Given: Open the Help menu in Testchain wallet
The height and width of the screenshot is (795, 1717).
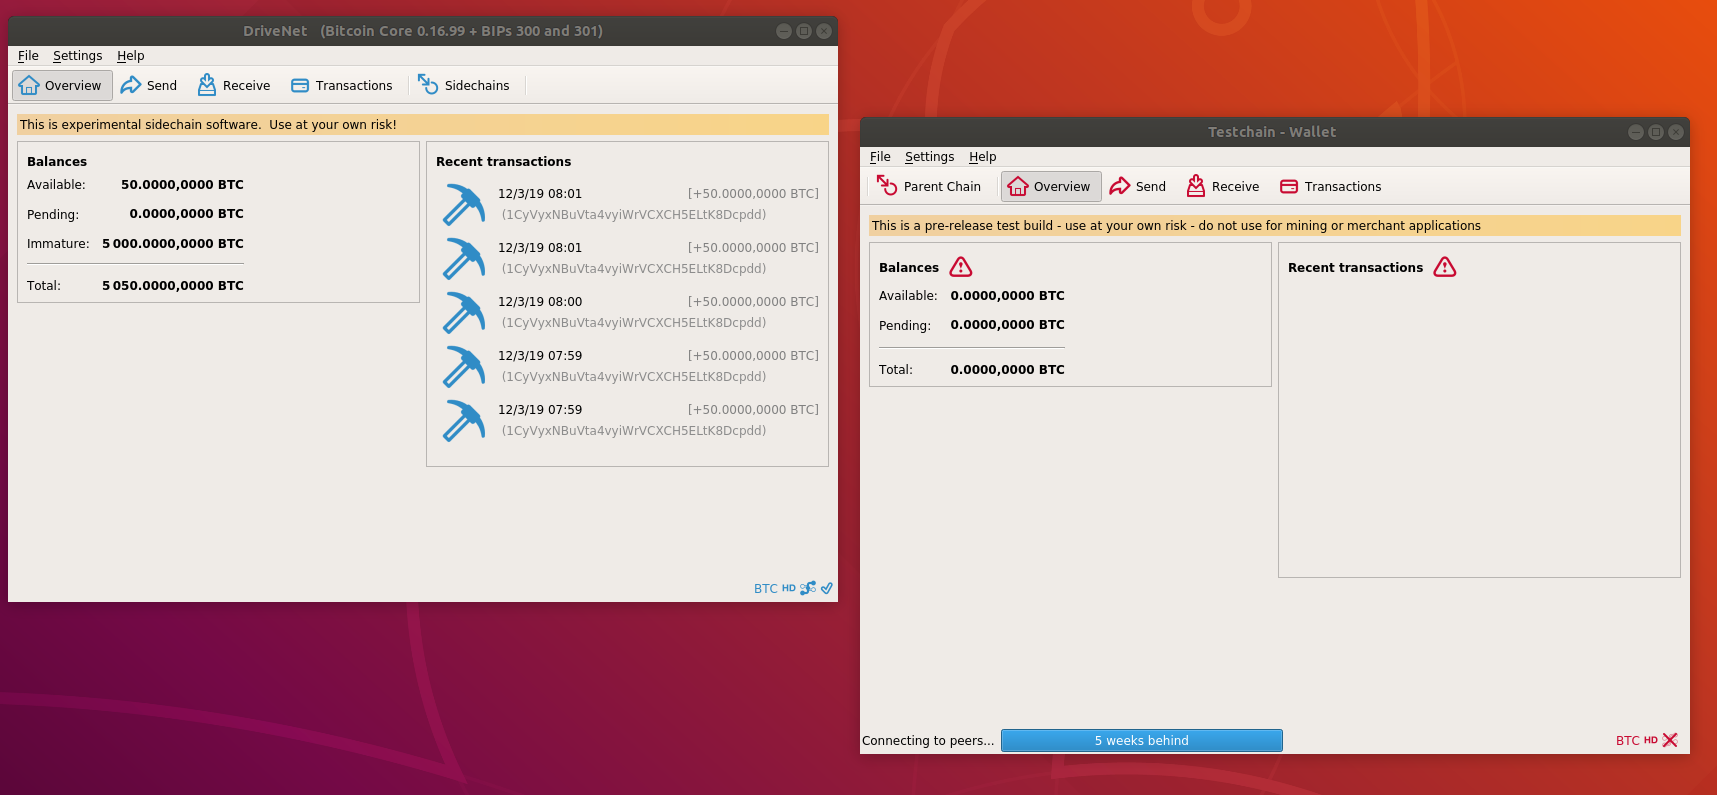Looking at the screenshot, I should tap(982, 157).
